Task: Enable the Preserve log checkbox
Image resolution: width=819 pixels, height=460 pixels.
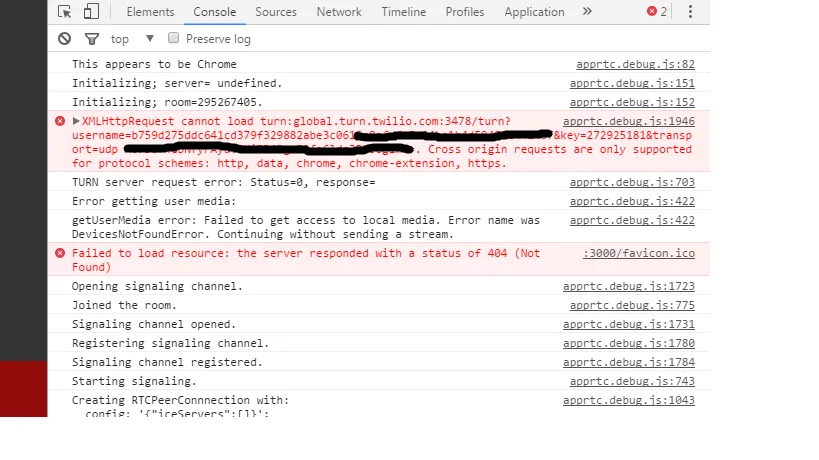Action: [173, 38]
